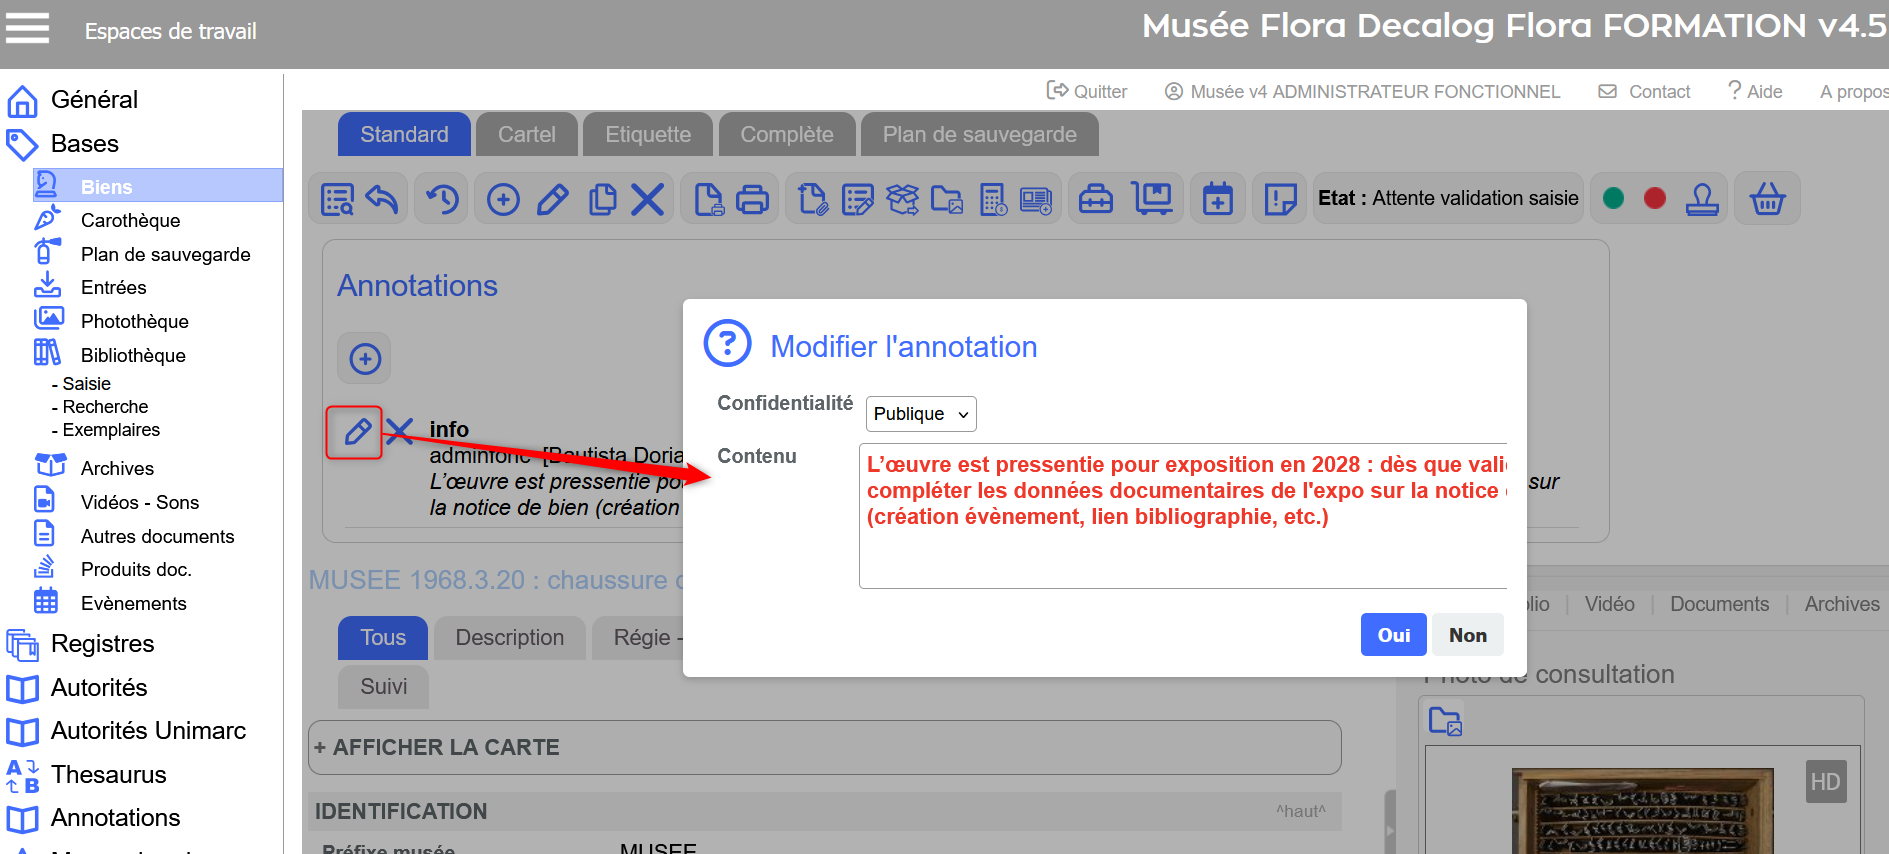1889x854 pixels.
Task: Select the Plan de sauvegarde tab
Action: point(978,135)
